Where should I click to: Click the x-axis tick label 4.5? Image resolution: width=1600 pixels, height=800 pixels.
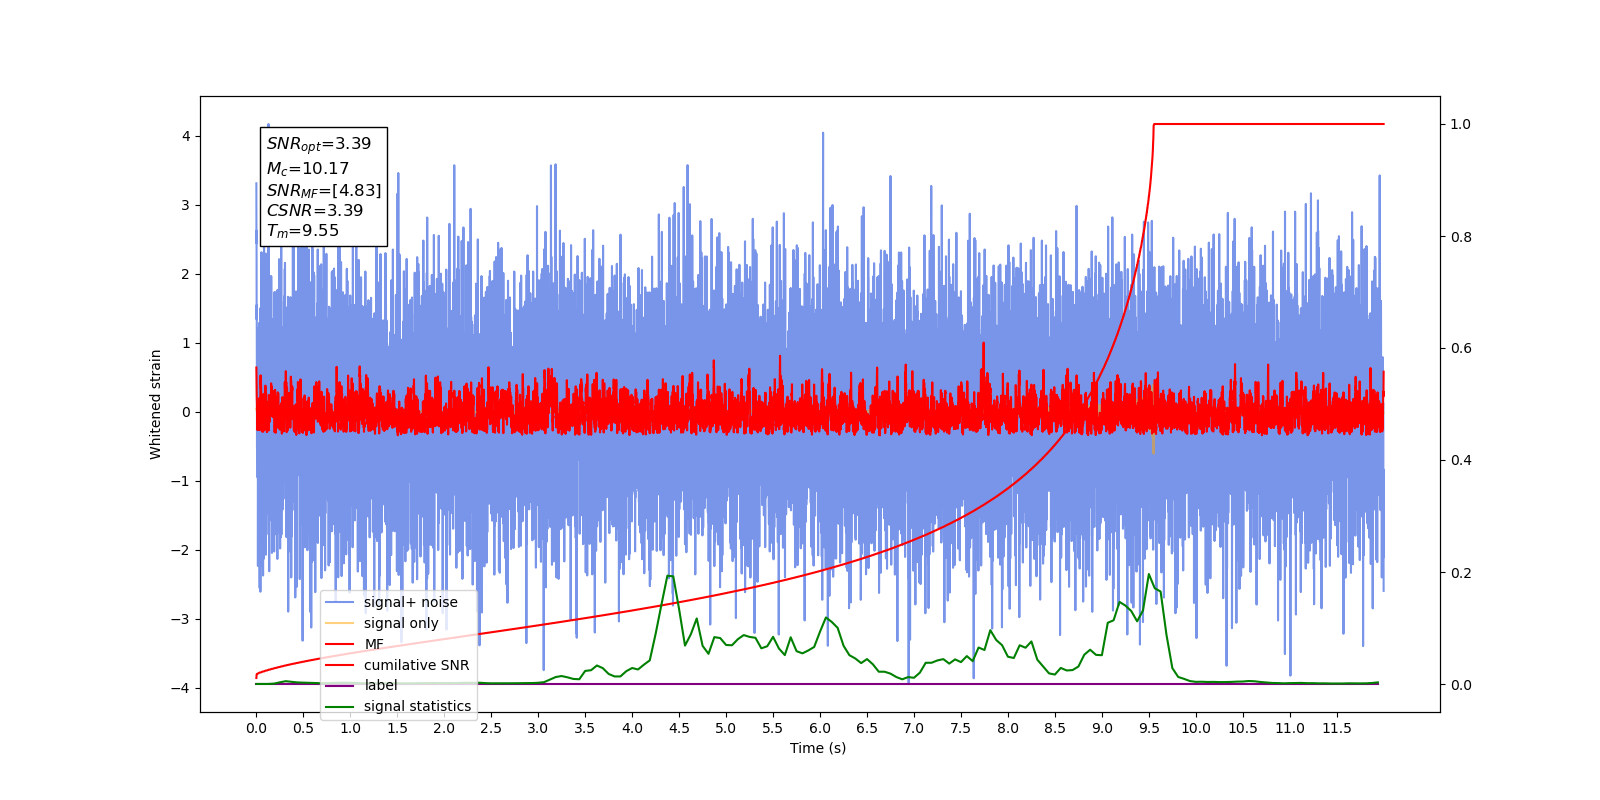click(679, 728)
